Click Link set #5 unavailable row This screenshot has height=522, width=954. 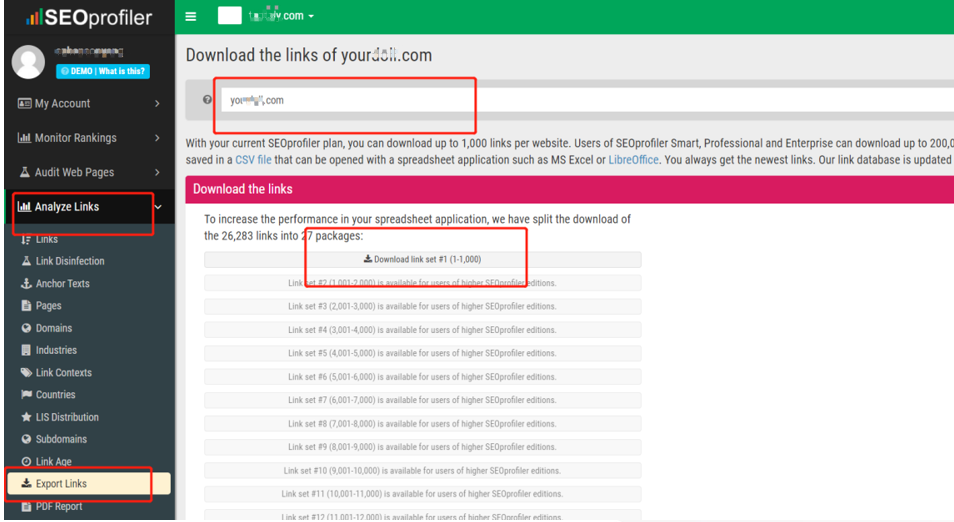coord(423,353)
